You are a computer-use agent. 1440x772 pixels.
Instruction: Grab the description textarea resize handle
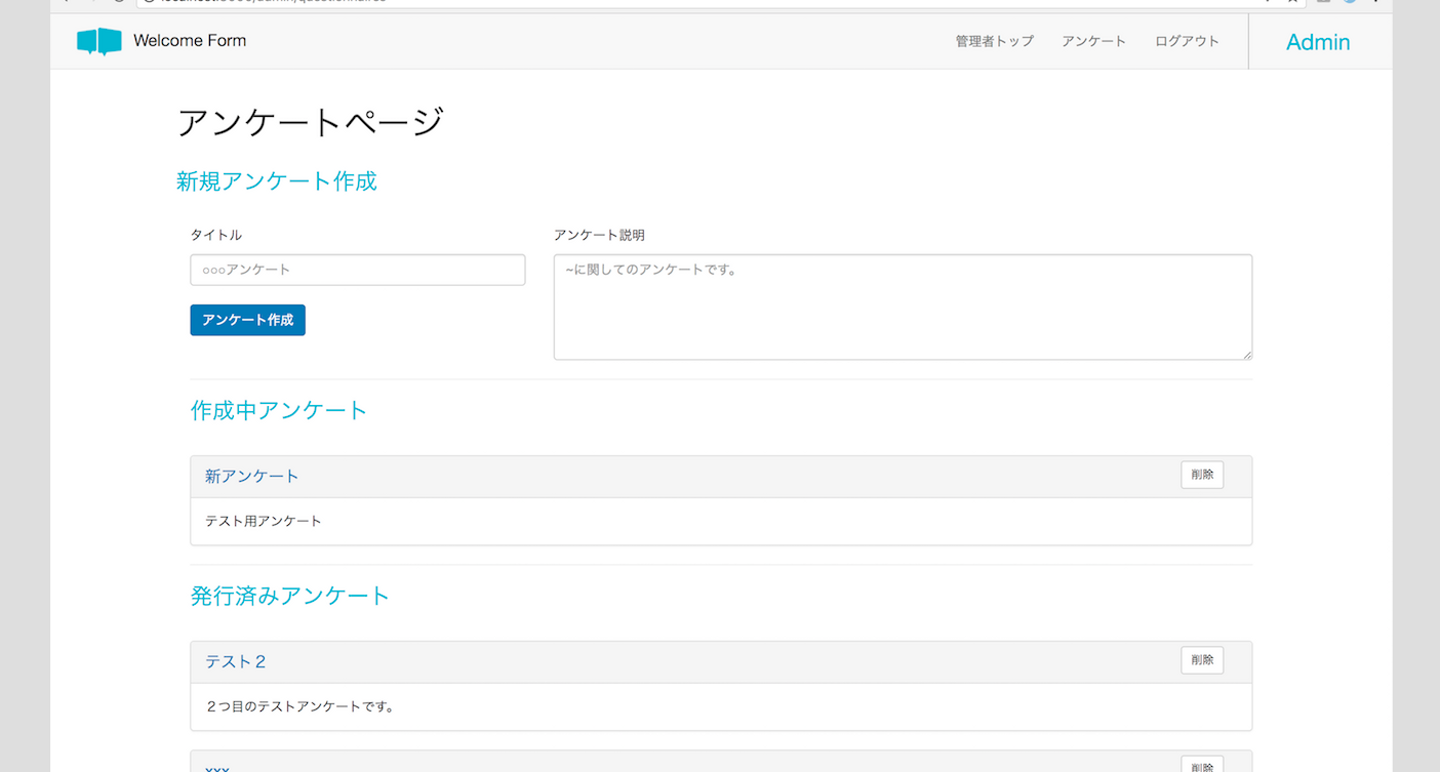pyautogui.click(x=1247, y=354)
